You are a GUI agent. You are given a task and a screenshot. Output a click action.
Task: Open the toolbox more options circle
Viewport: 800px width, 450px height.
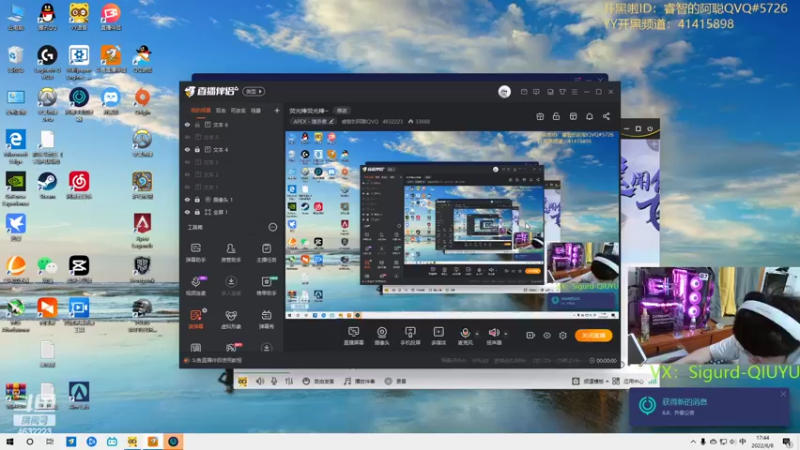click(272, 227)
